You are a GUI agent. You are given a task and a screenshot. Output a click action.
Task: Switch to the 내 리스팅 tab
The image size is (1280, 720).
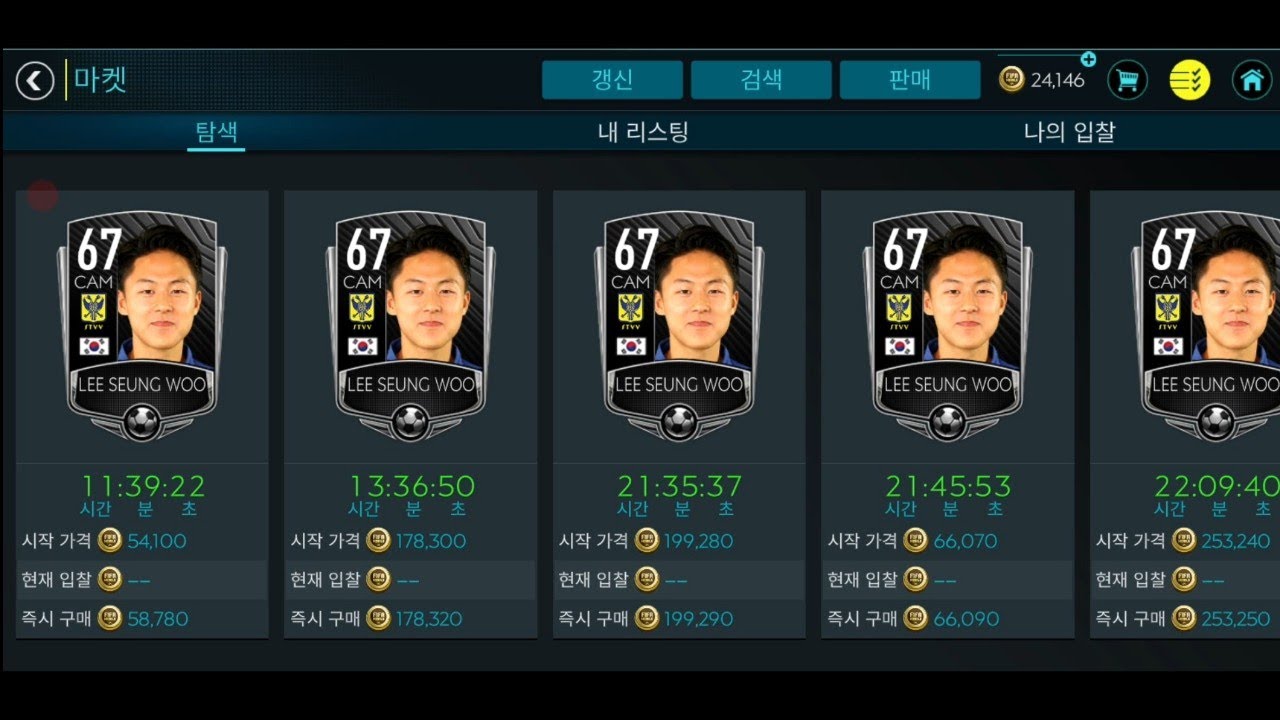(644, 131)
